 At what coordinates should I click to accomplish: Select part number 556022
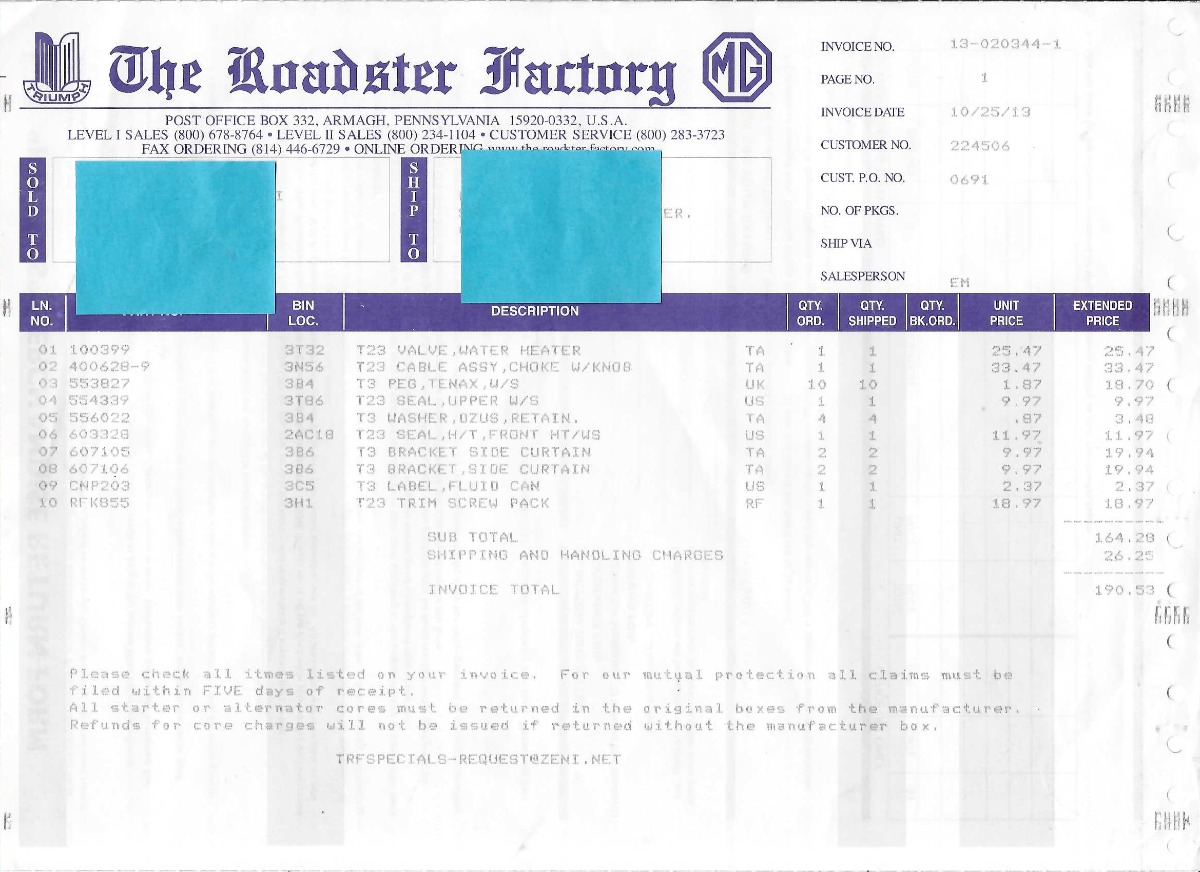(x=99, y=418)
